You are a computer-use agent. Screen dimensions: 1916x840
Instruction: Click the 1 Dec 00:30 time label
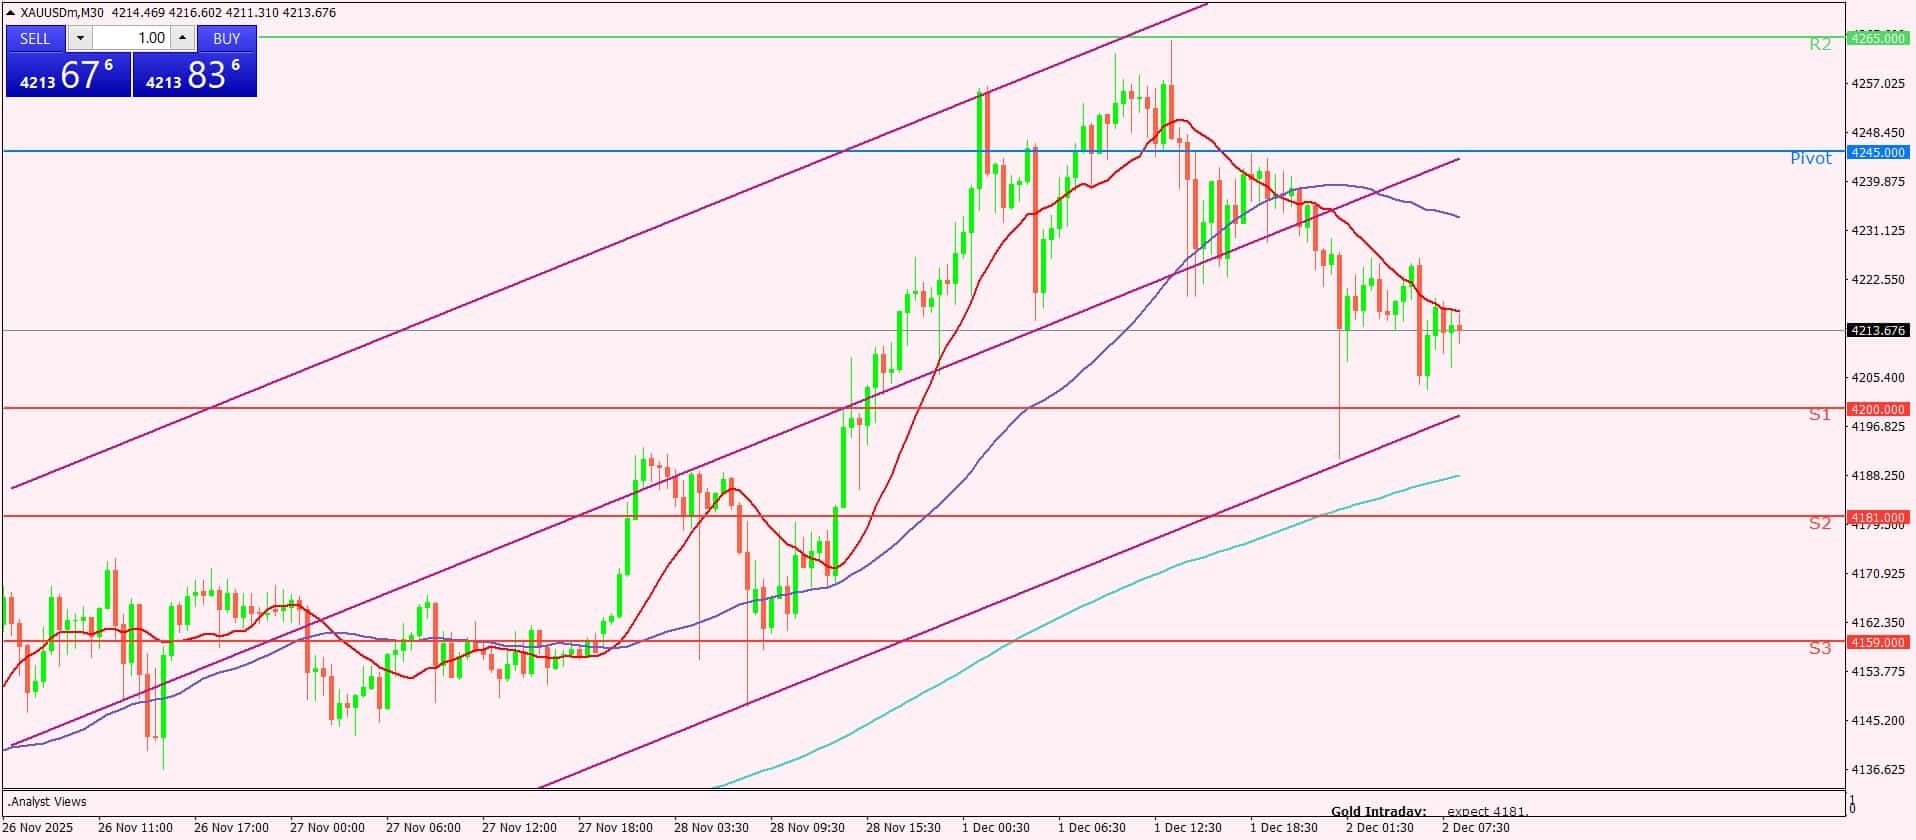tap(996, 828)
